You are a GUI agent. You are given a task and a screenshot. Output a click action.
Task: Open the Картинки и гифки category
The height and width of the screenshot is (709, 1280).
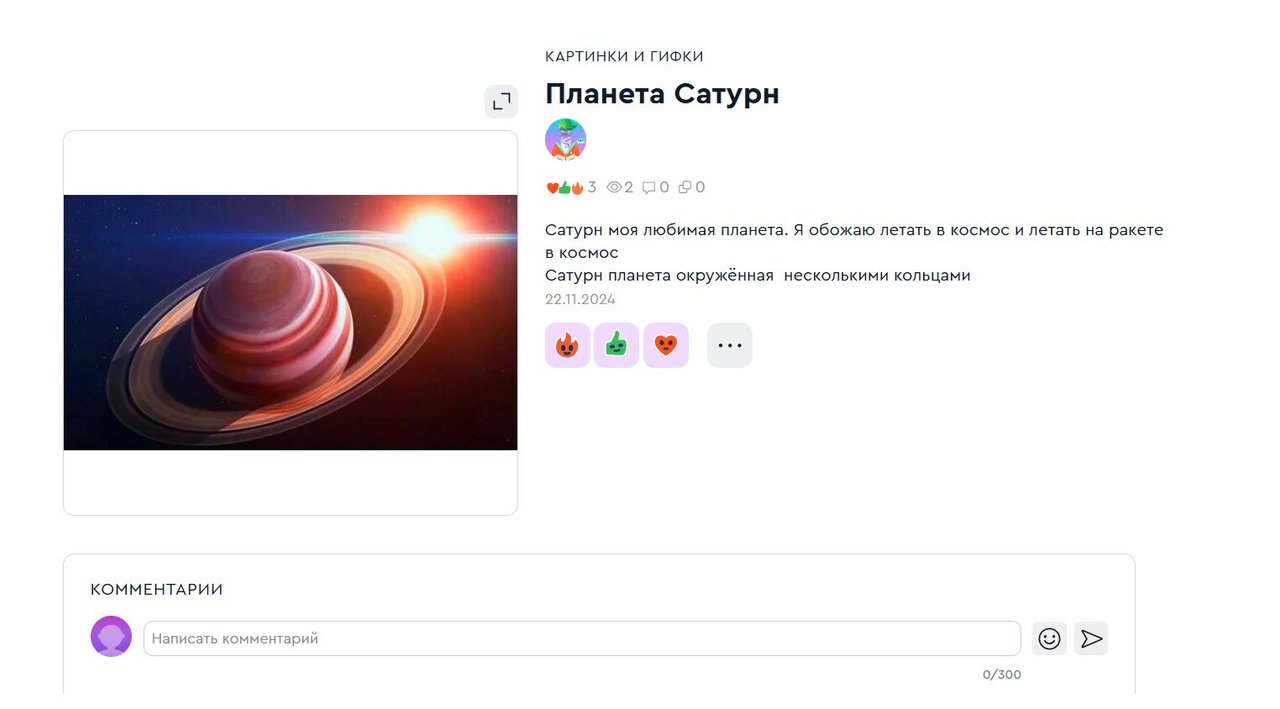[624, 57]
